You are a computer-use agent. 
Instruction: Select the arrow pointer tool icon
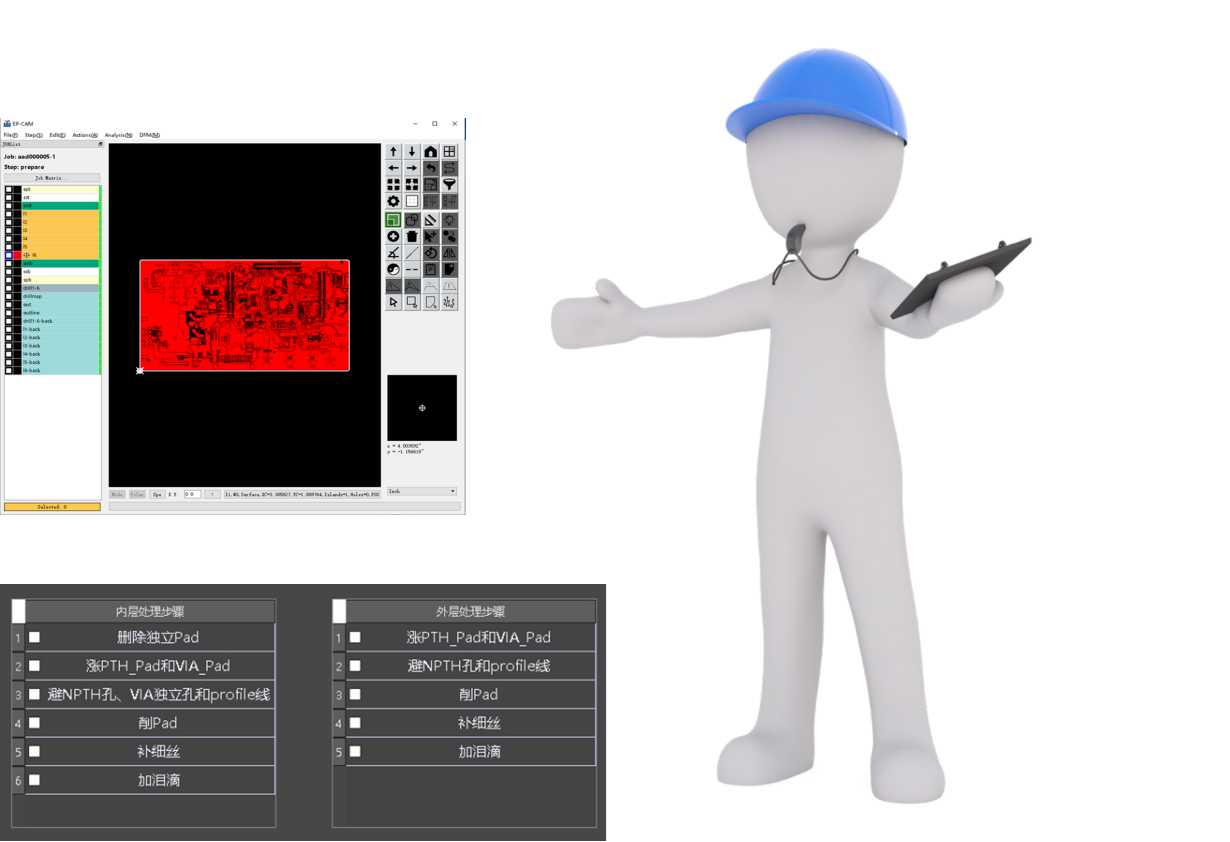[x=393, y=302]
